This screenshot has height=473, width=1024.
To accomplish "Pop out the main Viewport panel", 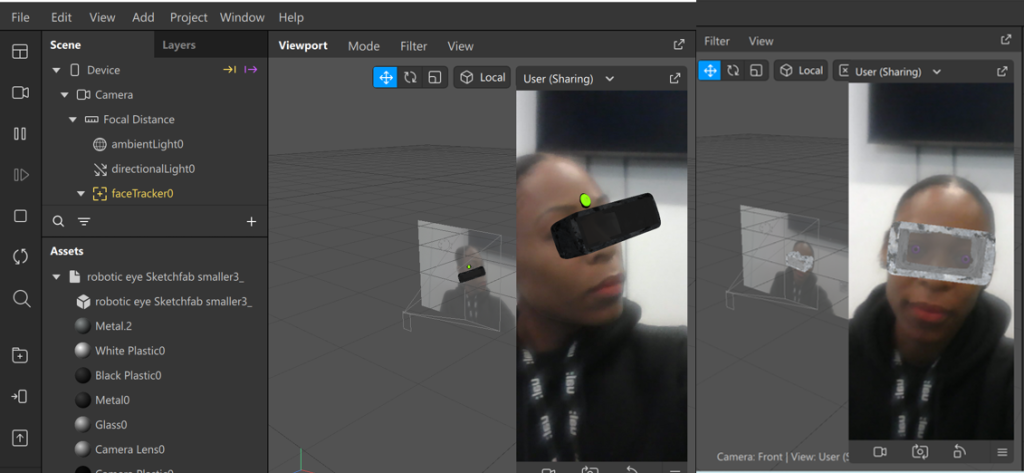I will (x=679, y=44).
